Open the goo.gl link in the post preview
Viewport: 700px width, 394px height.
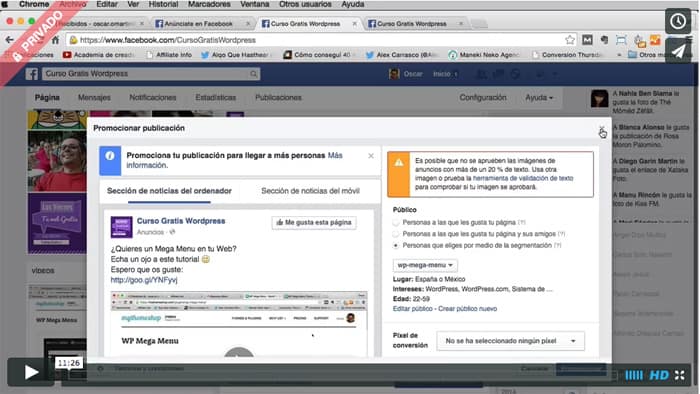click(144, 280)
